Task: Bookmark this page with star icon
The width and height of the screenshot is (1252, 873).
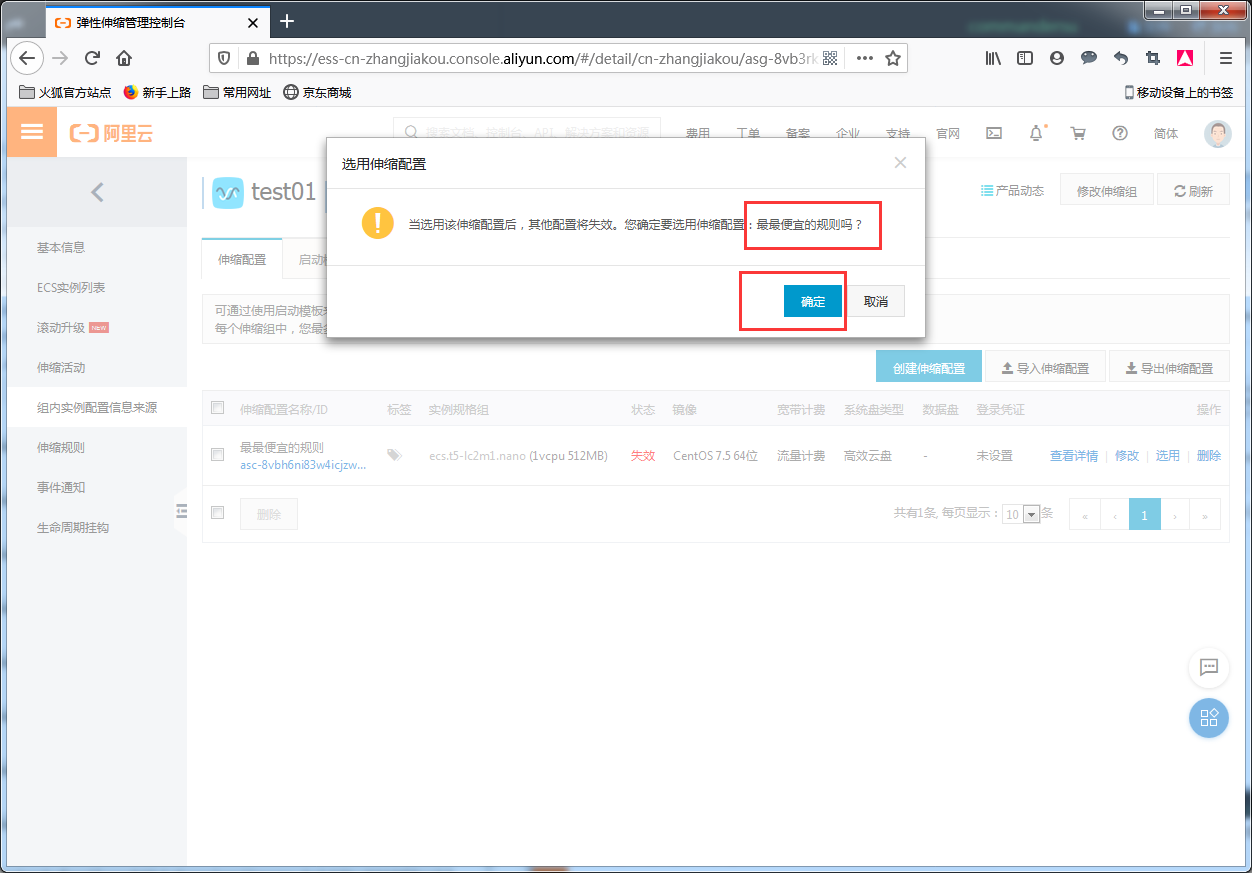Action: pyautogui.click(x=893, y=58)
